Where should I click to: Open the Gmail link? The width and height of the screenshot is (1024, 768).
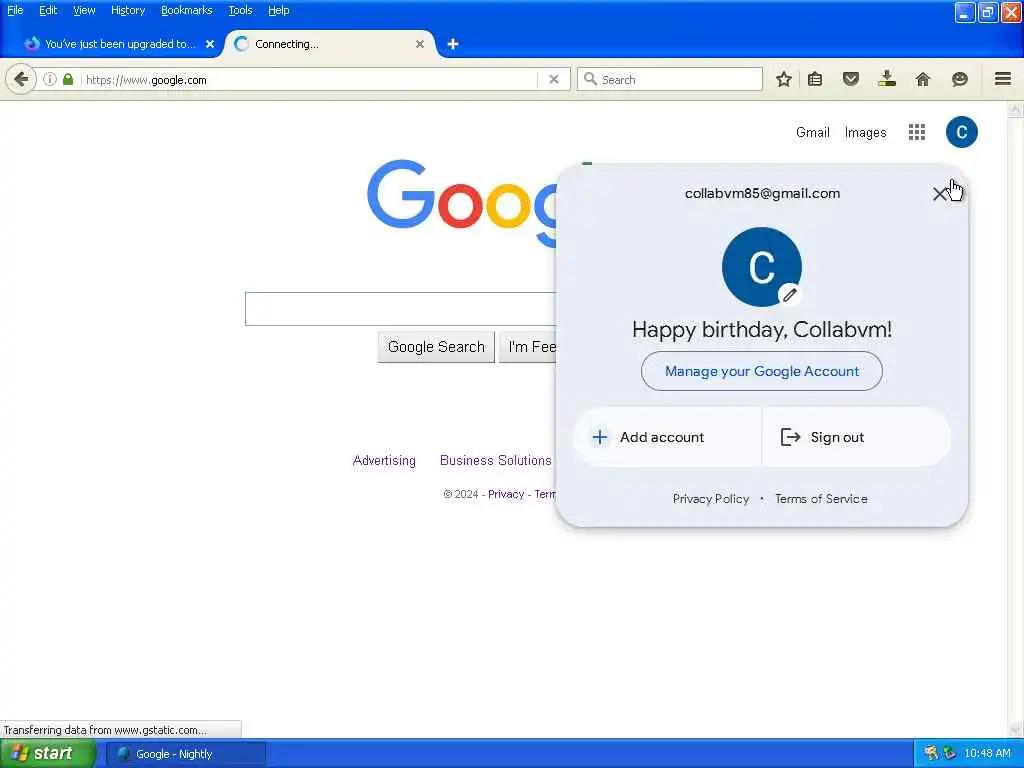812,133
